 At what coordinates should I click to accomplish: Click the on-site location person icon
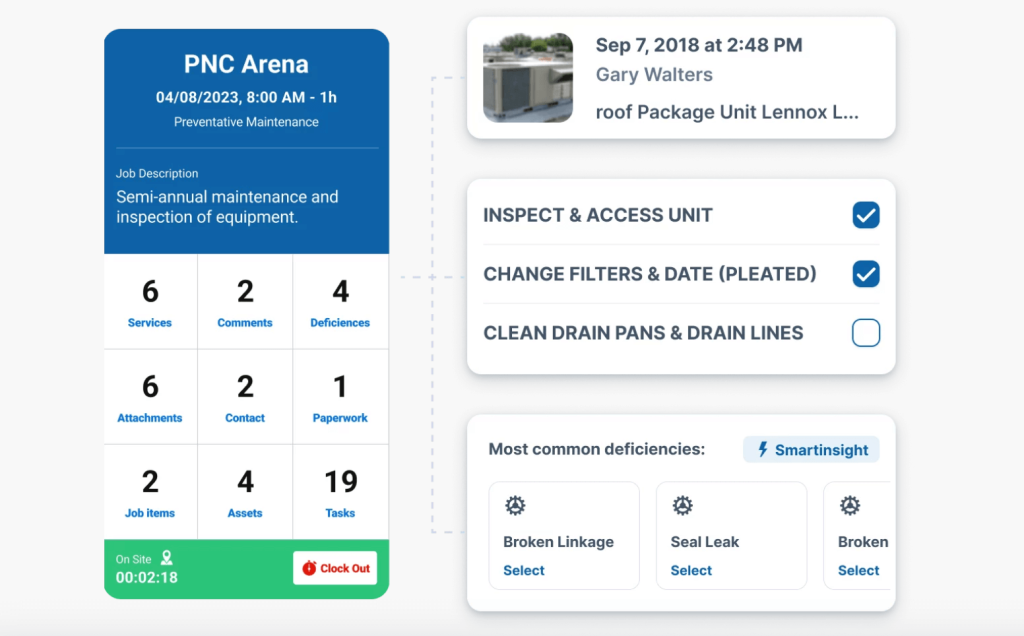pos(167,558)
